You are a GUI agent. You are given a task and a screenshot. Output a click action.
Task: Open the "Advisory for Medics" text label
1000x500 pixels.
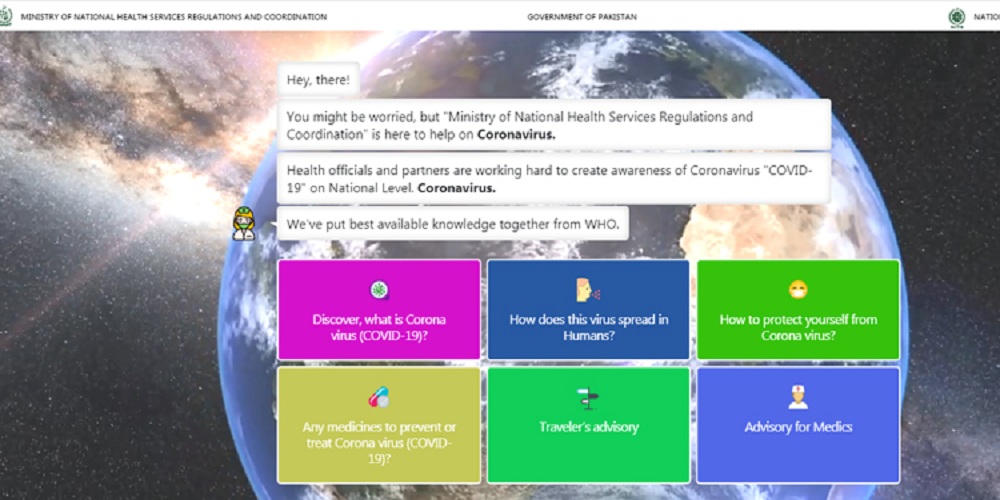[797, 427]
